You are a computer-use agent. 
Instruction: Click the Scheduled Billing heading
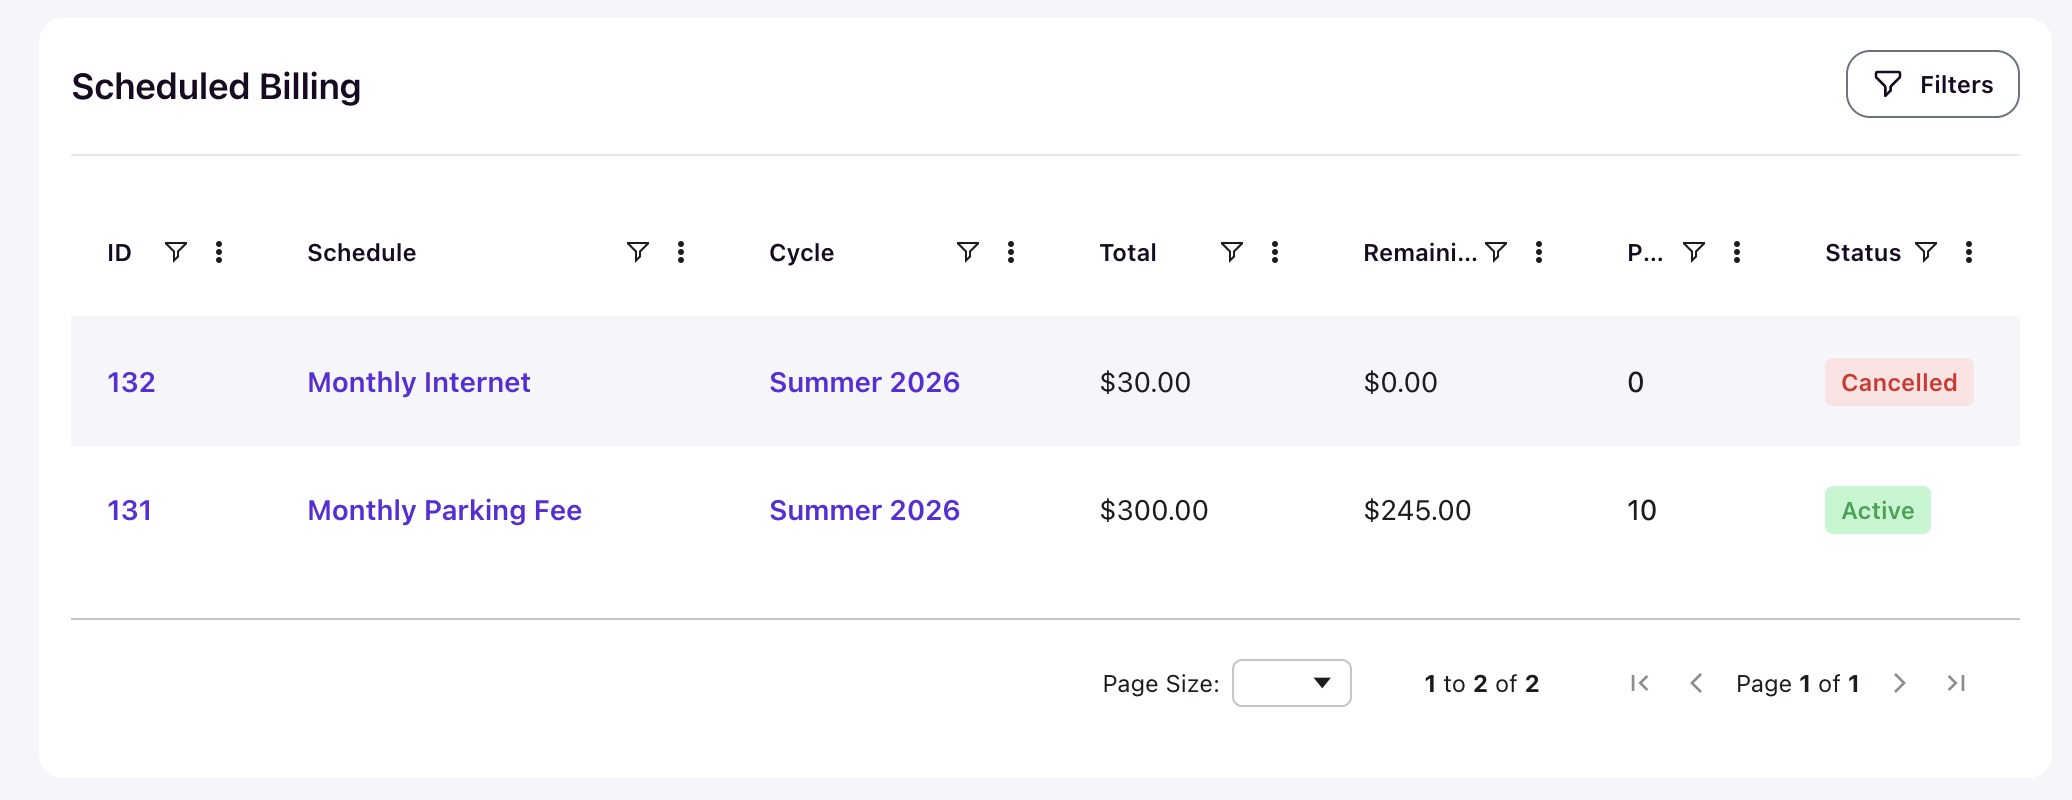click(216, 87)
